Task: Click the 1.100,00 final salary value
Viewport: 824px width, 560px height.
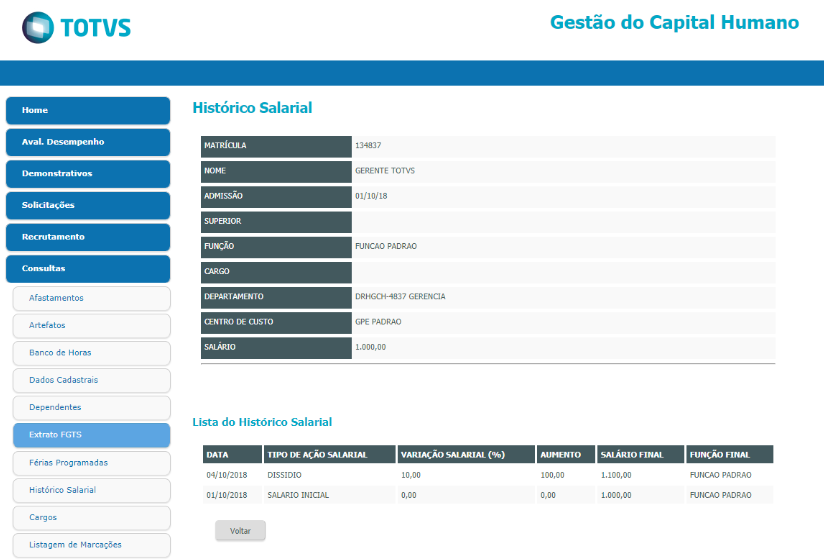Action: pyautogui.click(x=616, y=475)
